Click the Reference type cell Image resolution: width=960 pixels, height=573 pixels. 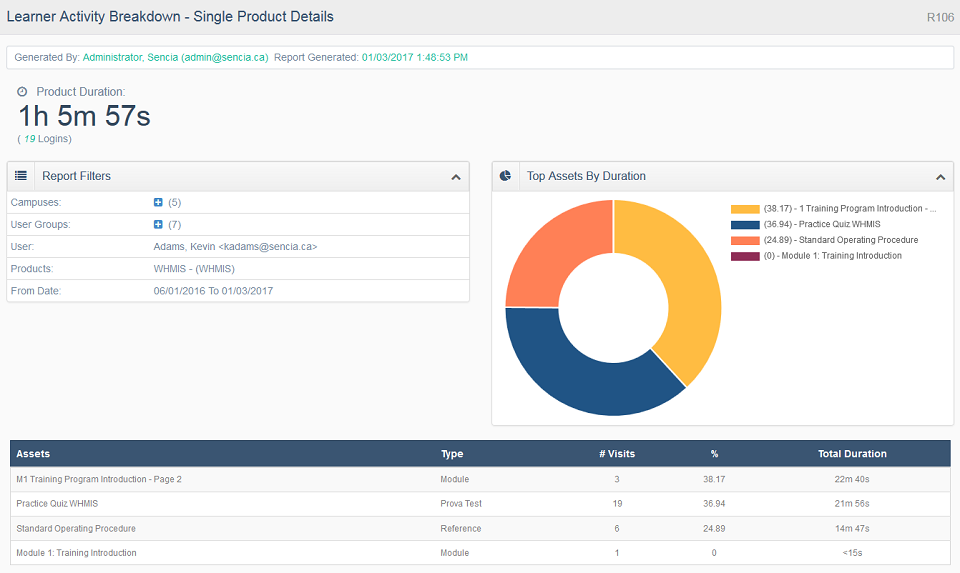point(461,528)
